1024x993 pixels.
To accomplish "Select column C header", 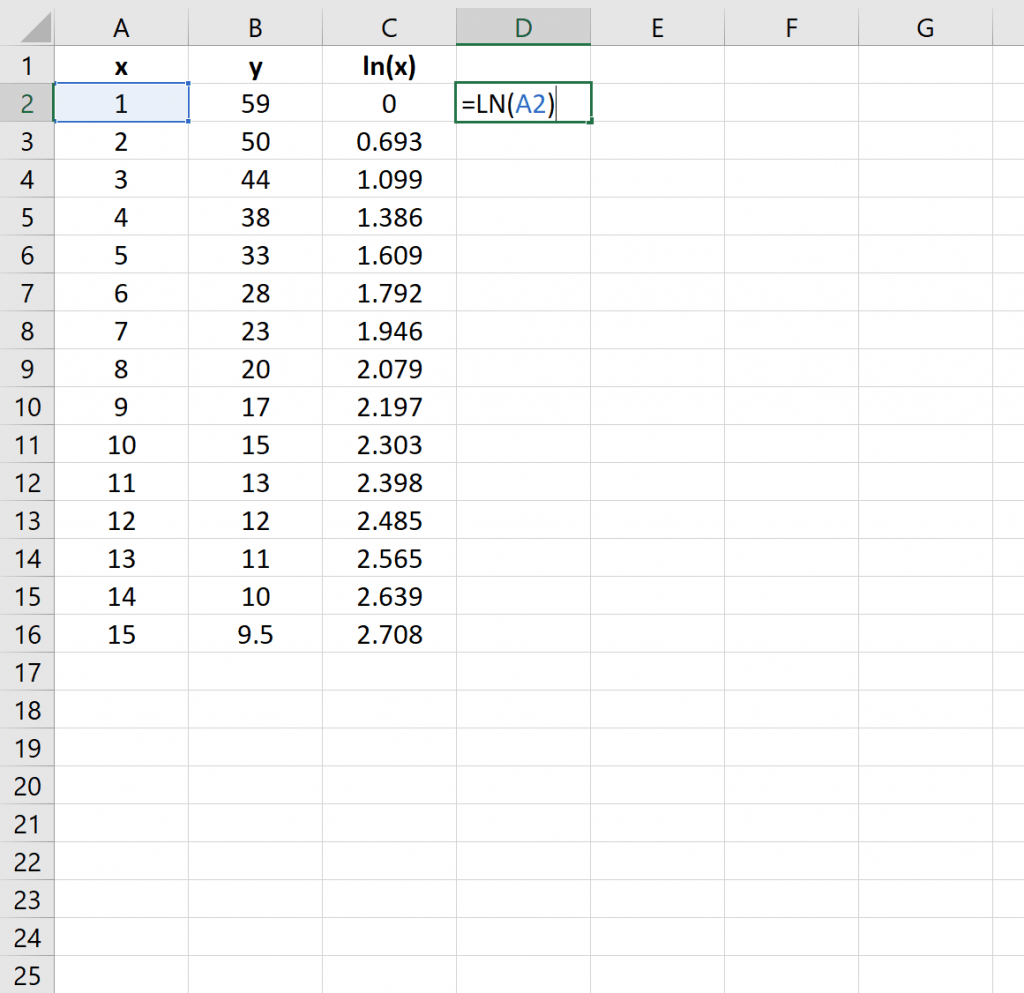I will [x=389, y=28].
